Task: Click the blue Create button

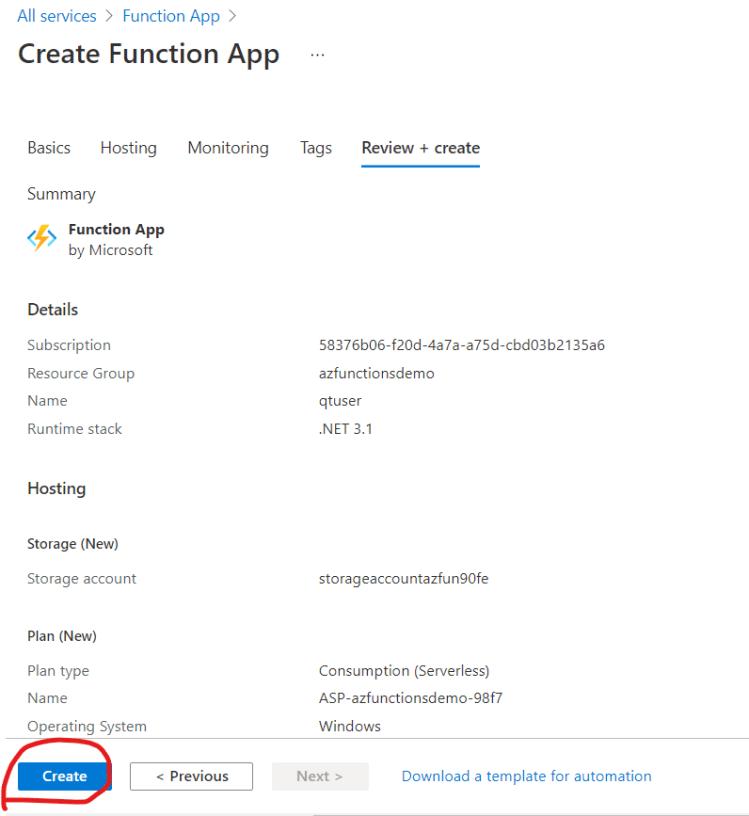Action: (65, 776)
